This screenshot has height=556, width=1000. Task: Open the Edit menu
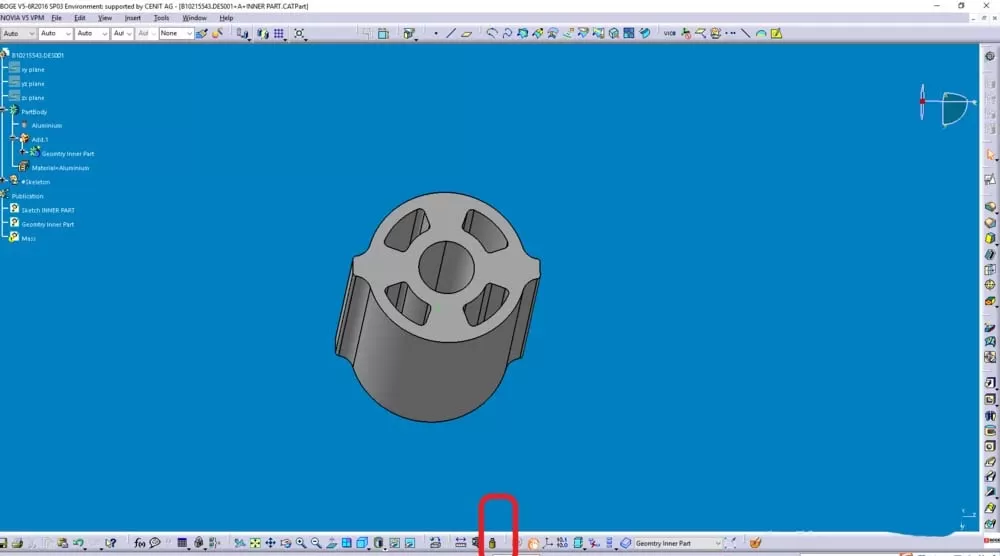coord(80,18)
